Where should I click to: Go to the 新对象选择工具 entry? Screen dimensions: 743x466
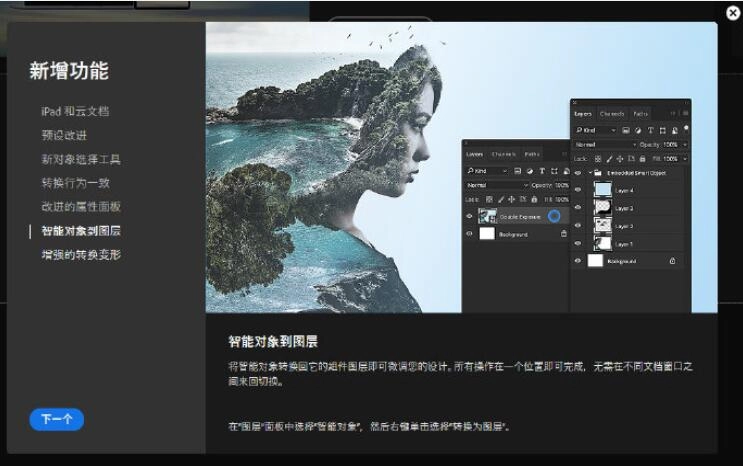pos(81,159)
